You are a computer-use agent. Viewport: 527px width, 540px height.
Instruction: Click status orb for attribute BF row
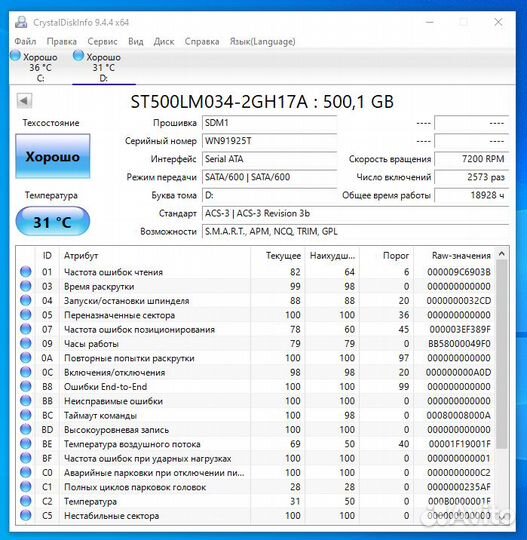(25, 458)
